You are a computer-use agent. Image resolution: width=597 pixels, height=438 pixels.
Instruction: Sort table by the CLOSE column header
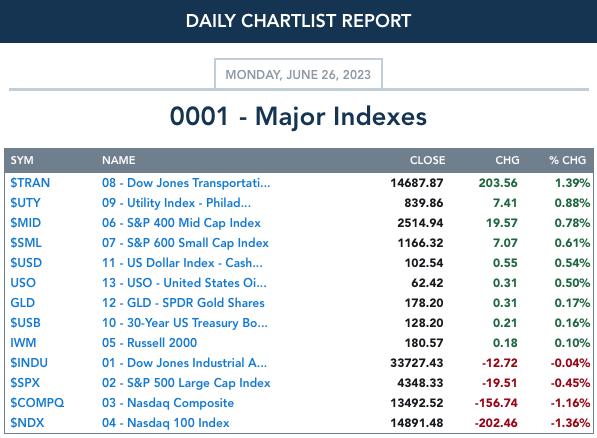coord(427,160)
